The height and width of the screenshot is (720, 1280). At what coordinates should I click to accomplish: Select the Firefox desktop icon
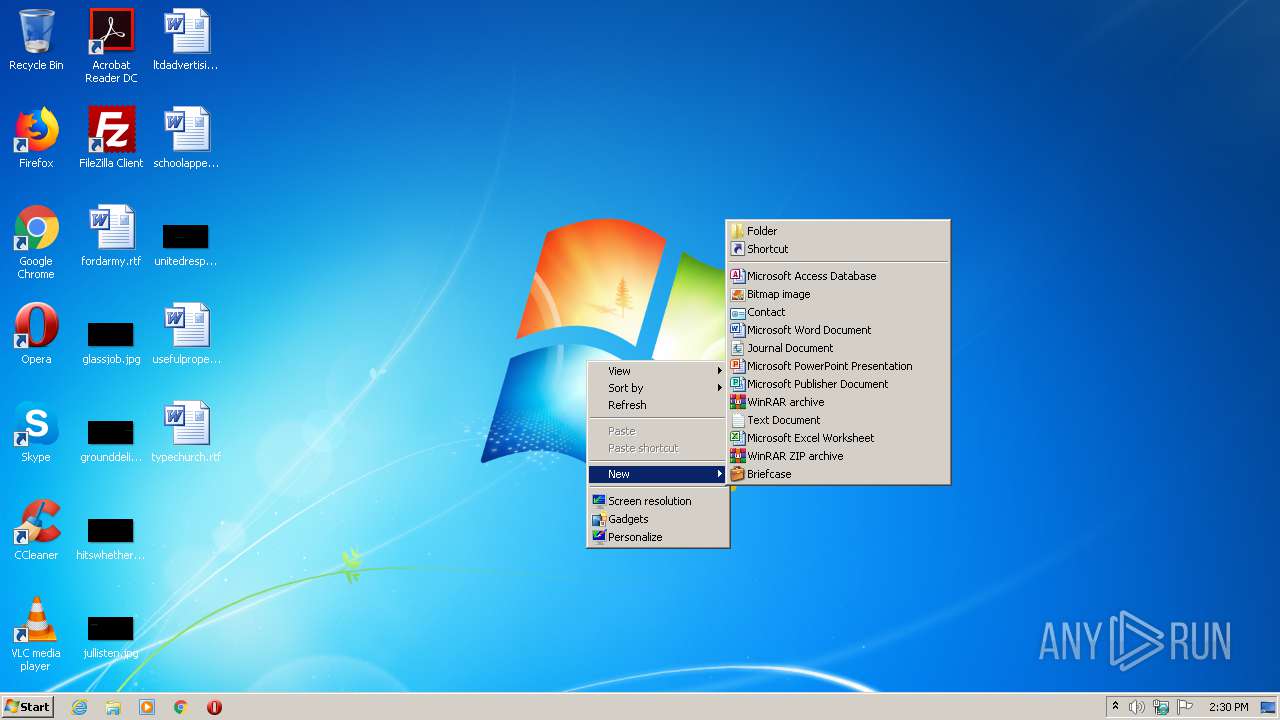click(x=36, y=138)
